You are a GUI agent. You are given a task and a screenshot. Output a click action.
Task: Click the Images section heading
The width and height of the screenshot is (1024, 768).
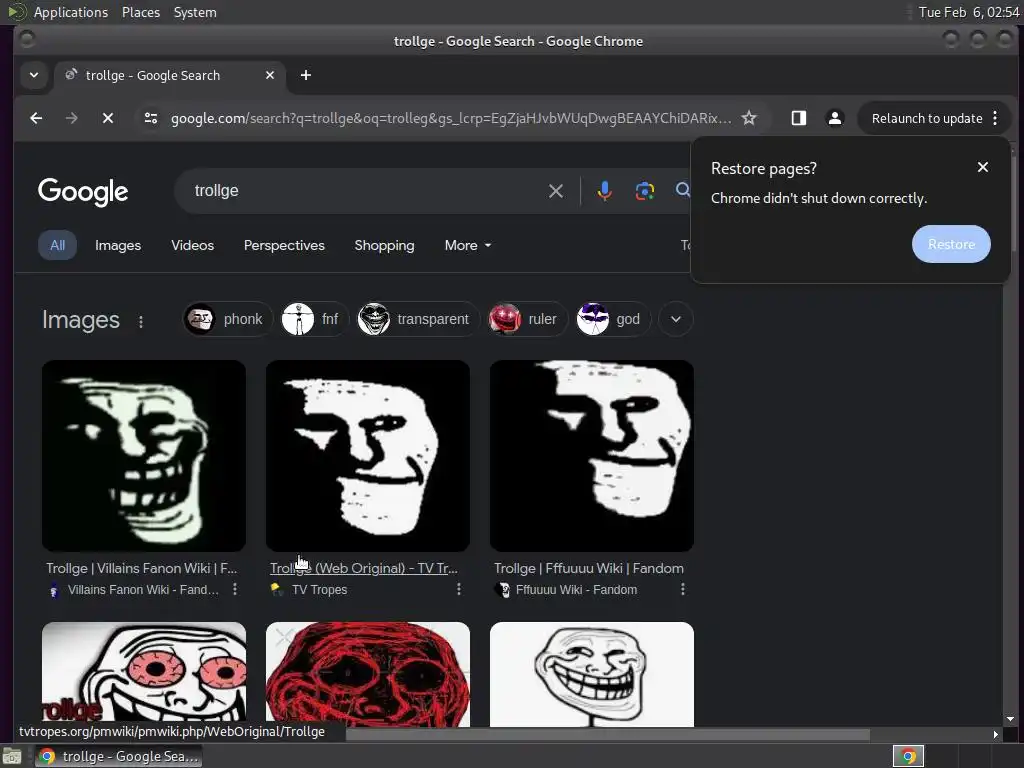click(81, 320)
